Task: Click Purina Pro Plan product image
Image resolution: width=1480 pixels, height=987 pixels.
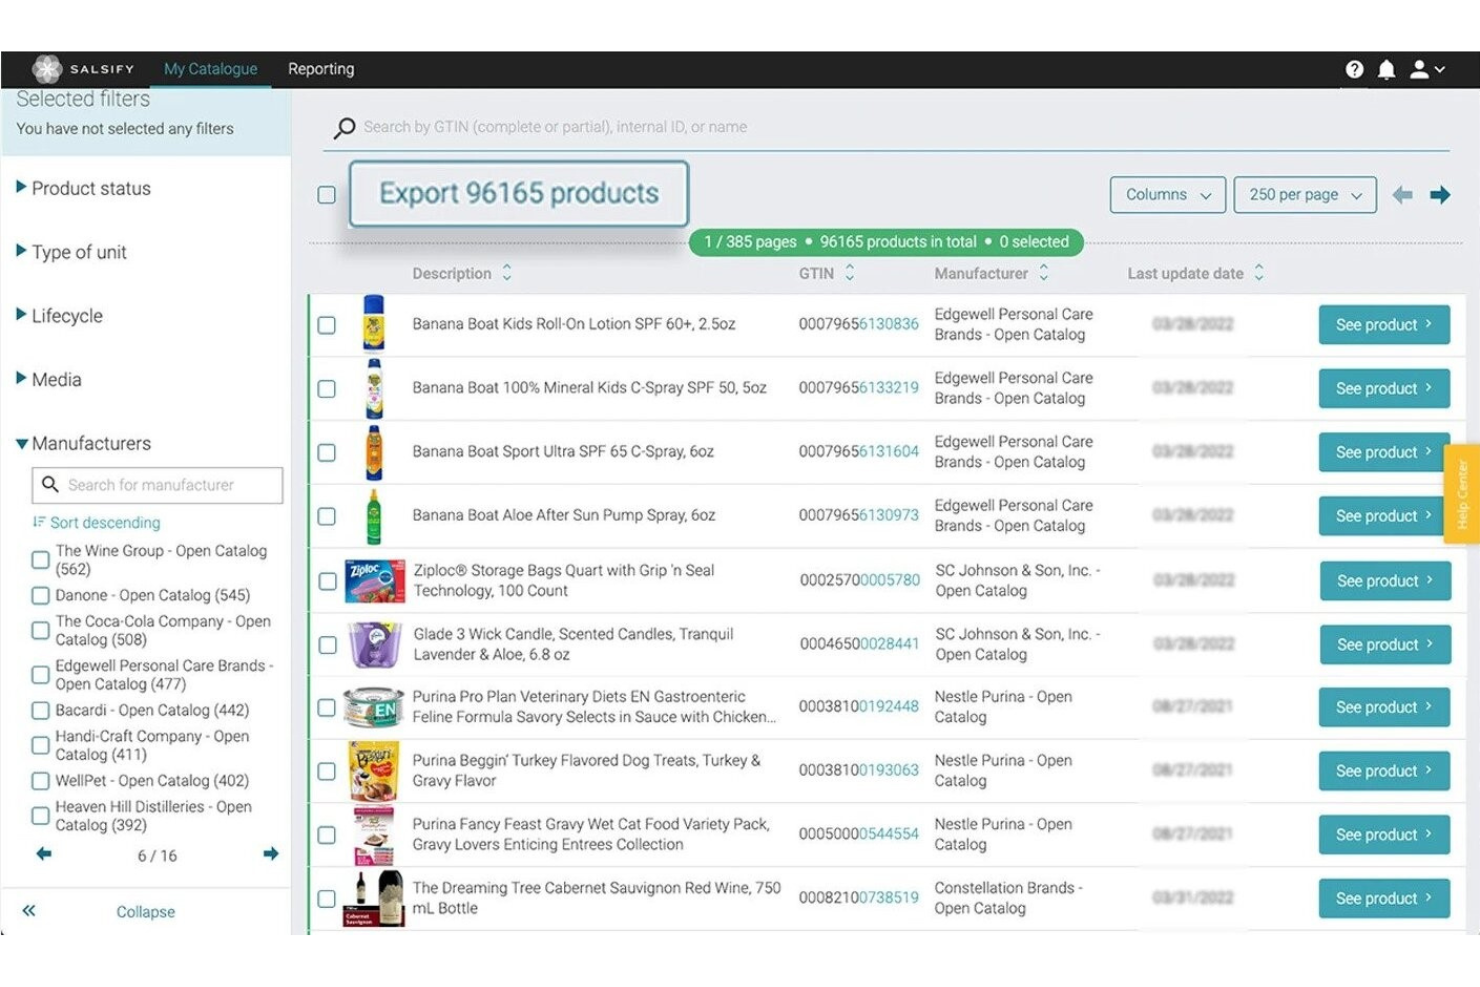Action: (374, 708)
